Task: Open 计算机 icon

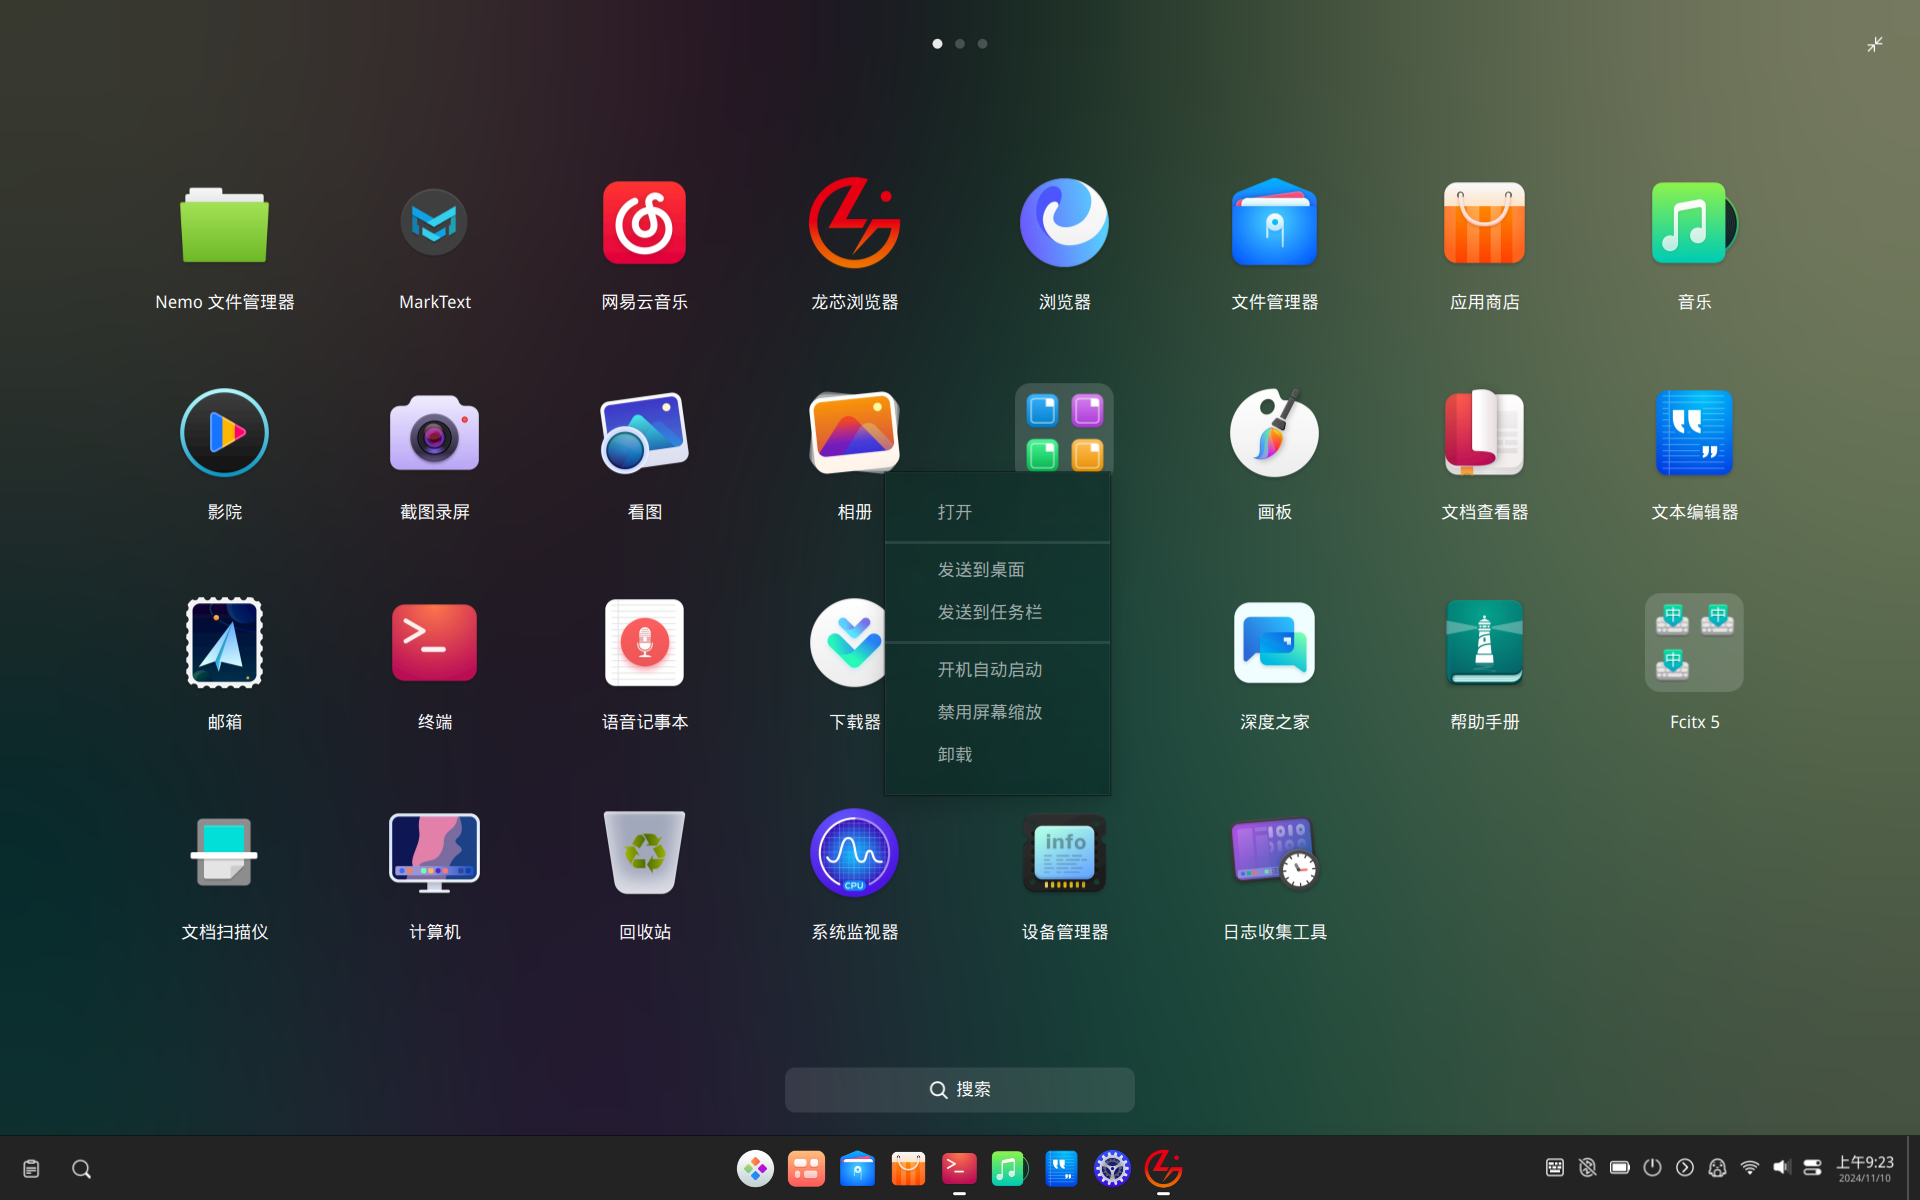Action: pyautogui.click(x=434, y=855)
